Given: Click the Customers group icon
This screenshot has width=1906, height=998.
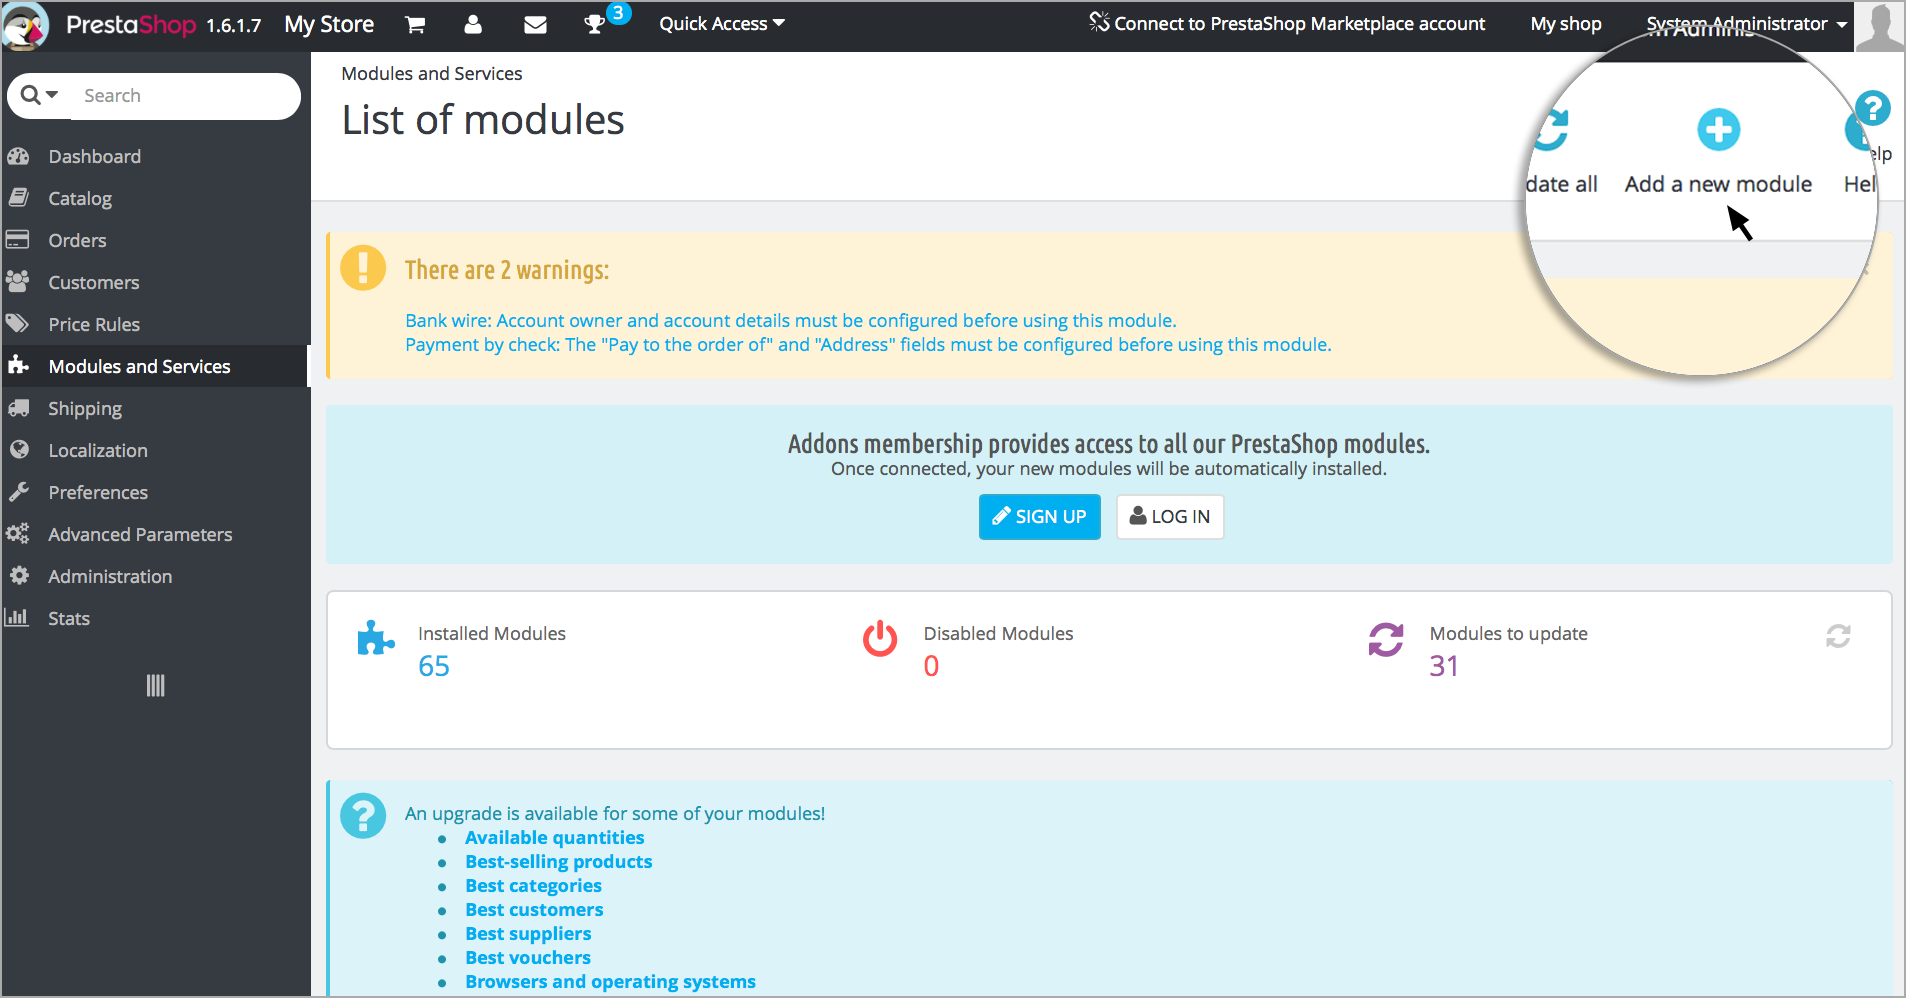Looking at the screenshot, I should pos(18,282).
